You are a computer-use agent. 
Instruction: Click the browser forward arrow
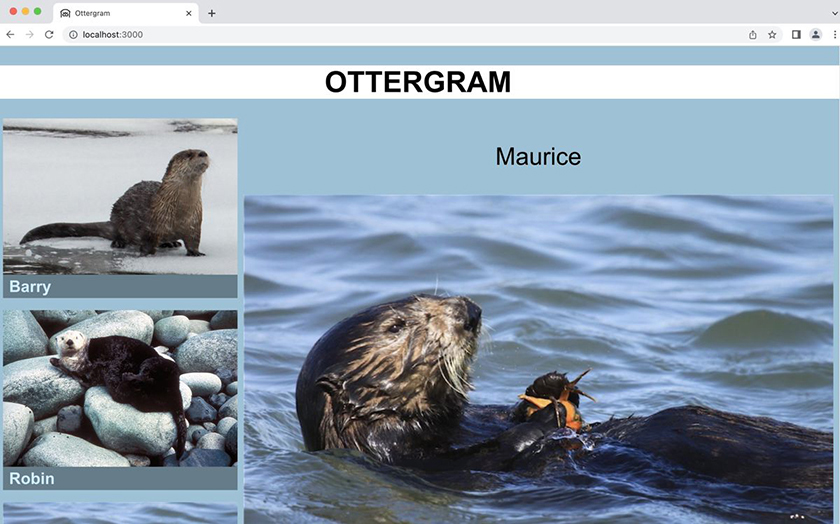[29, 34]
